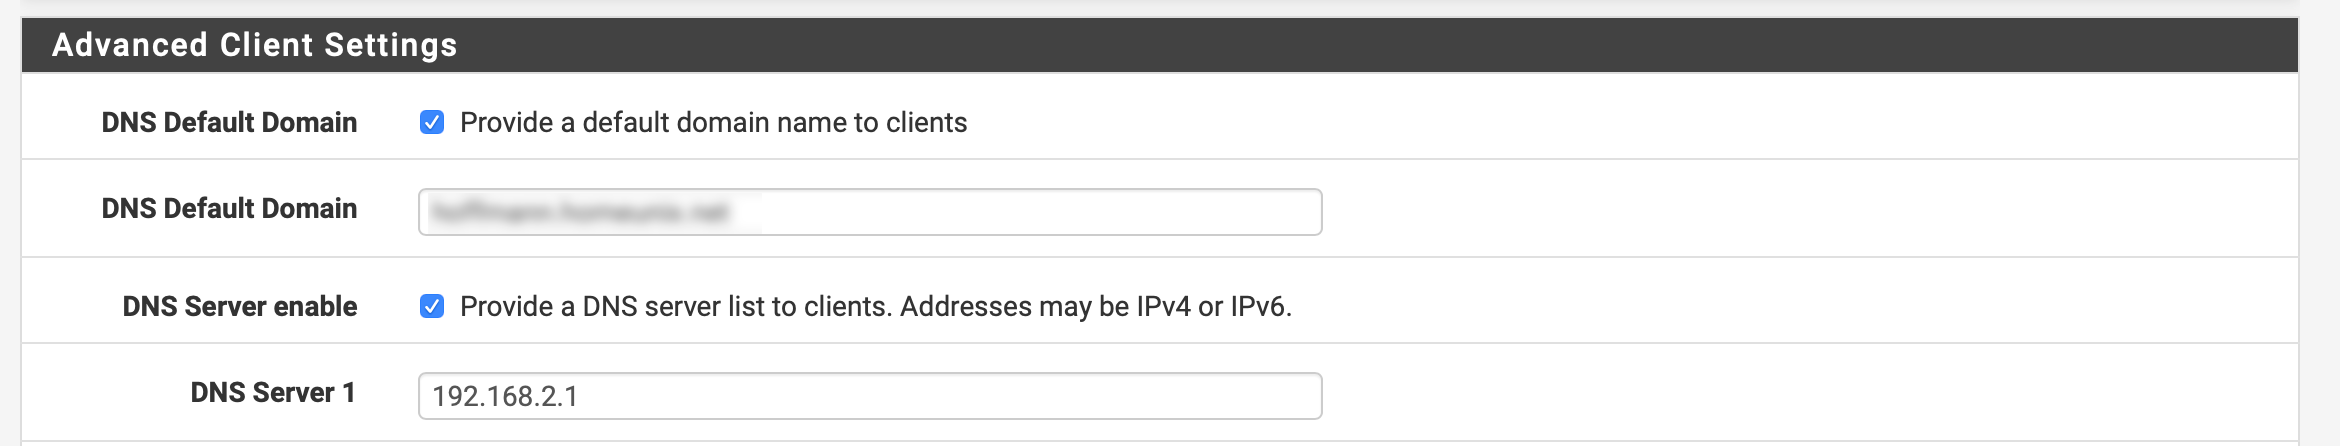This screenshot has height=446, width=2340.
Task: Click the Advanced Client Settings header title
Action: coord(254,45)
